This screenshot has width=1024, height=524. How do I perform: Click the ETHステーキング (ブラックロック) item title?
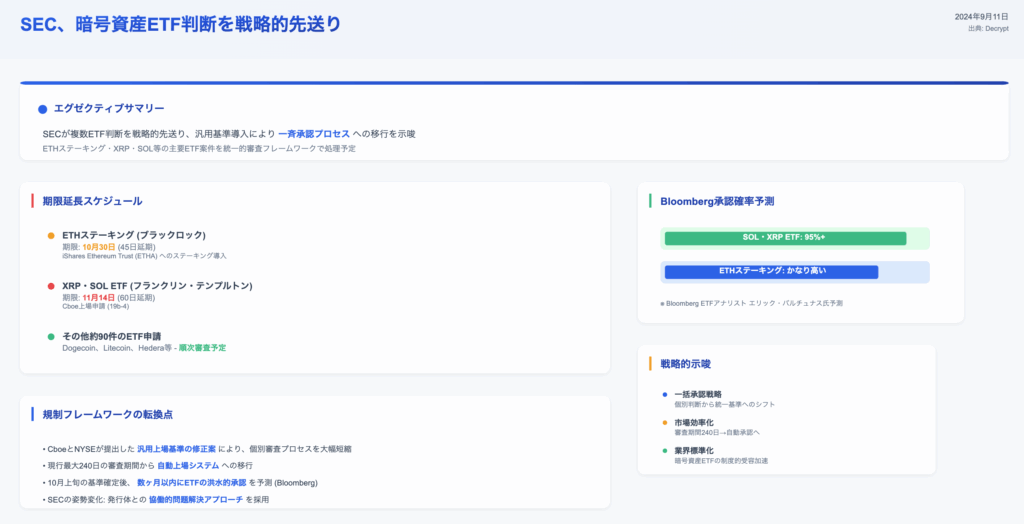tap(134, 235)
